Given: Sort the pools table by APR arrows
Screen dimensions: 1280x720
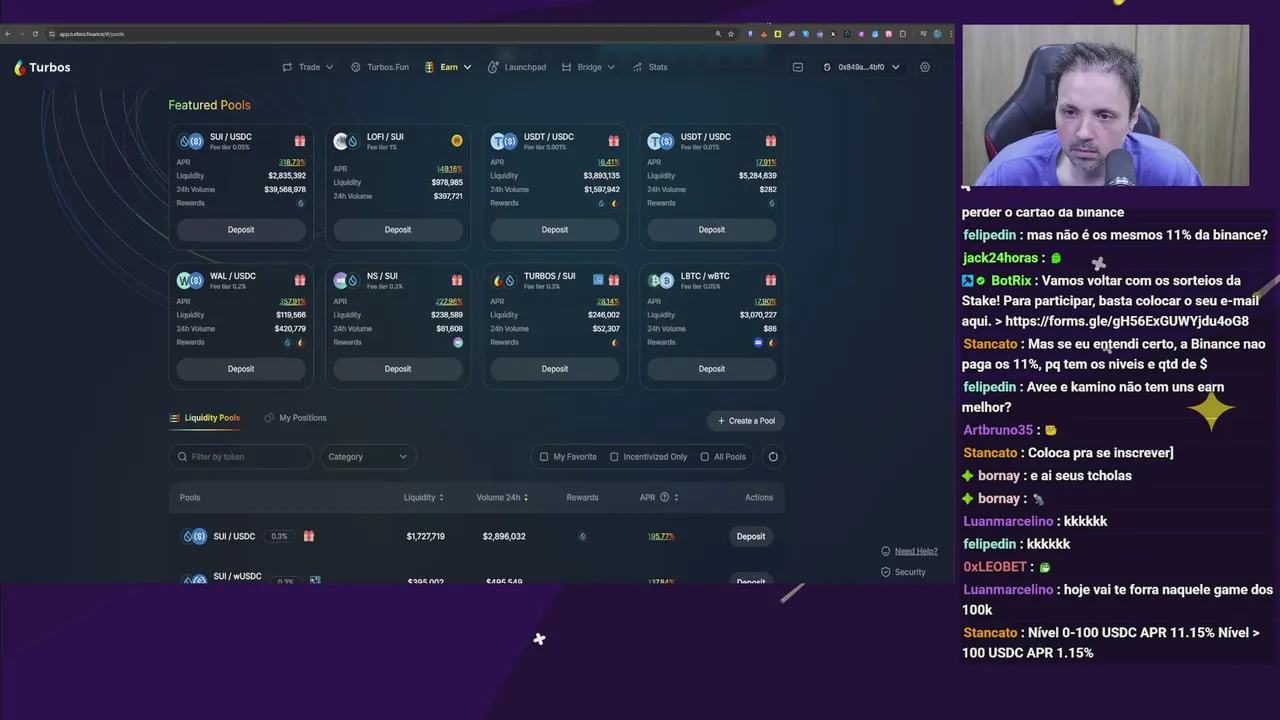Looking at the screenshot, I should click(677, 497).
